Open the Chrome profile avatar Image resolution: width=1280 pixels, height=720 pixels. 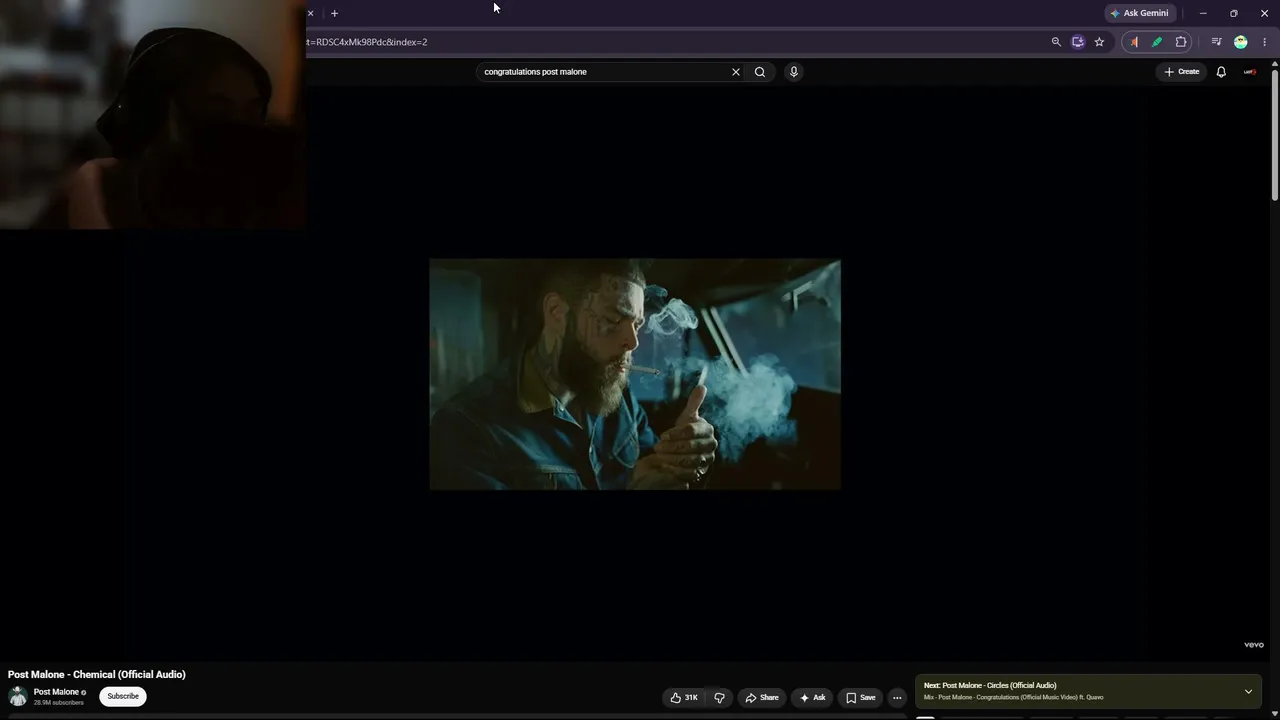pos(1241,42)
